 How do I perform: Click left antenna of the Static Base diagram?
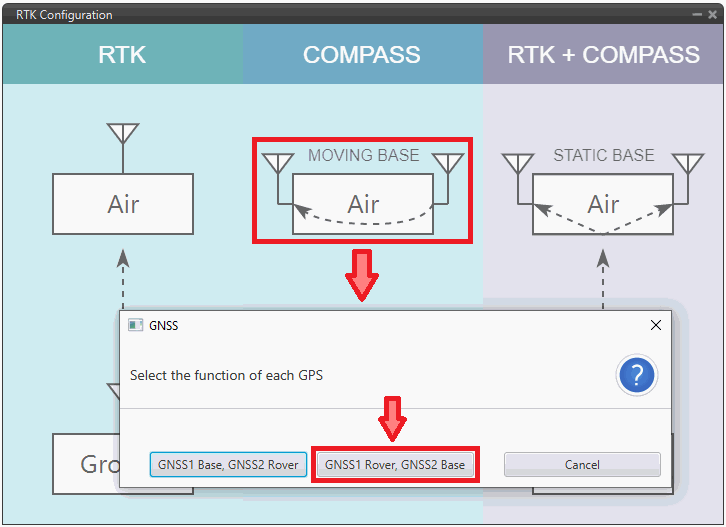pos(517,163)
